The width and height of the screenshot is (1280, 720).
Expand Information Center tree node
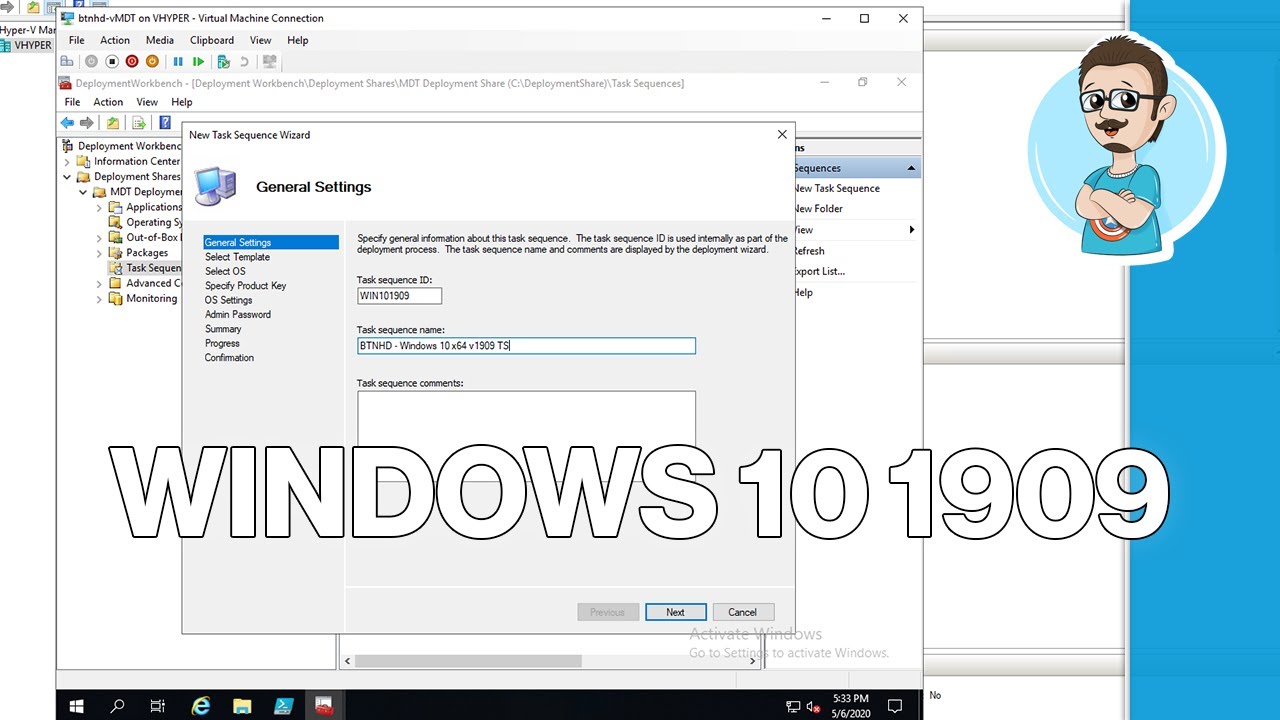68,161
